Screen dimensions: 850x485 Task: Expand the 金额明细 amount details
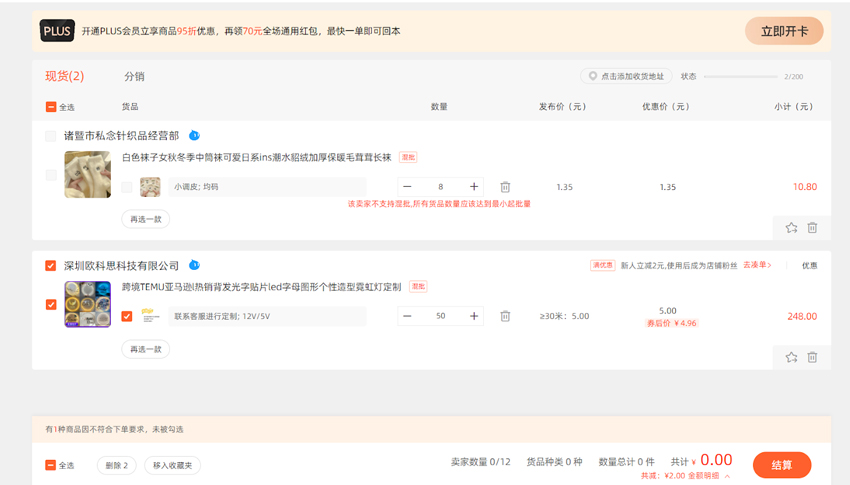708,476
